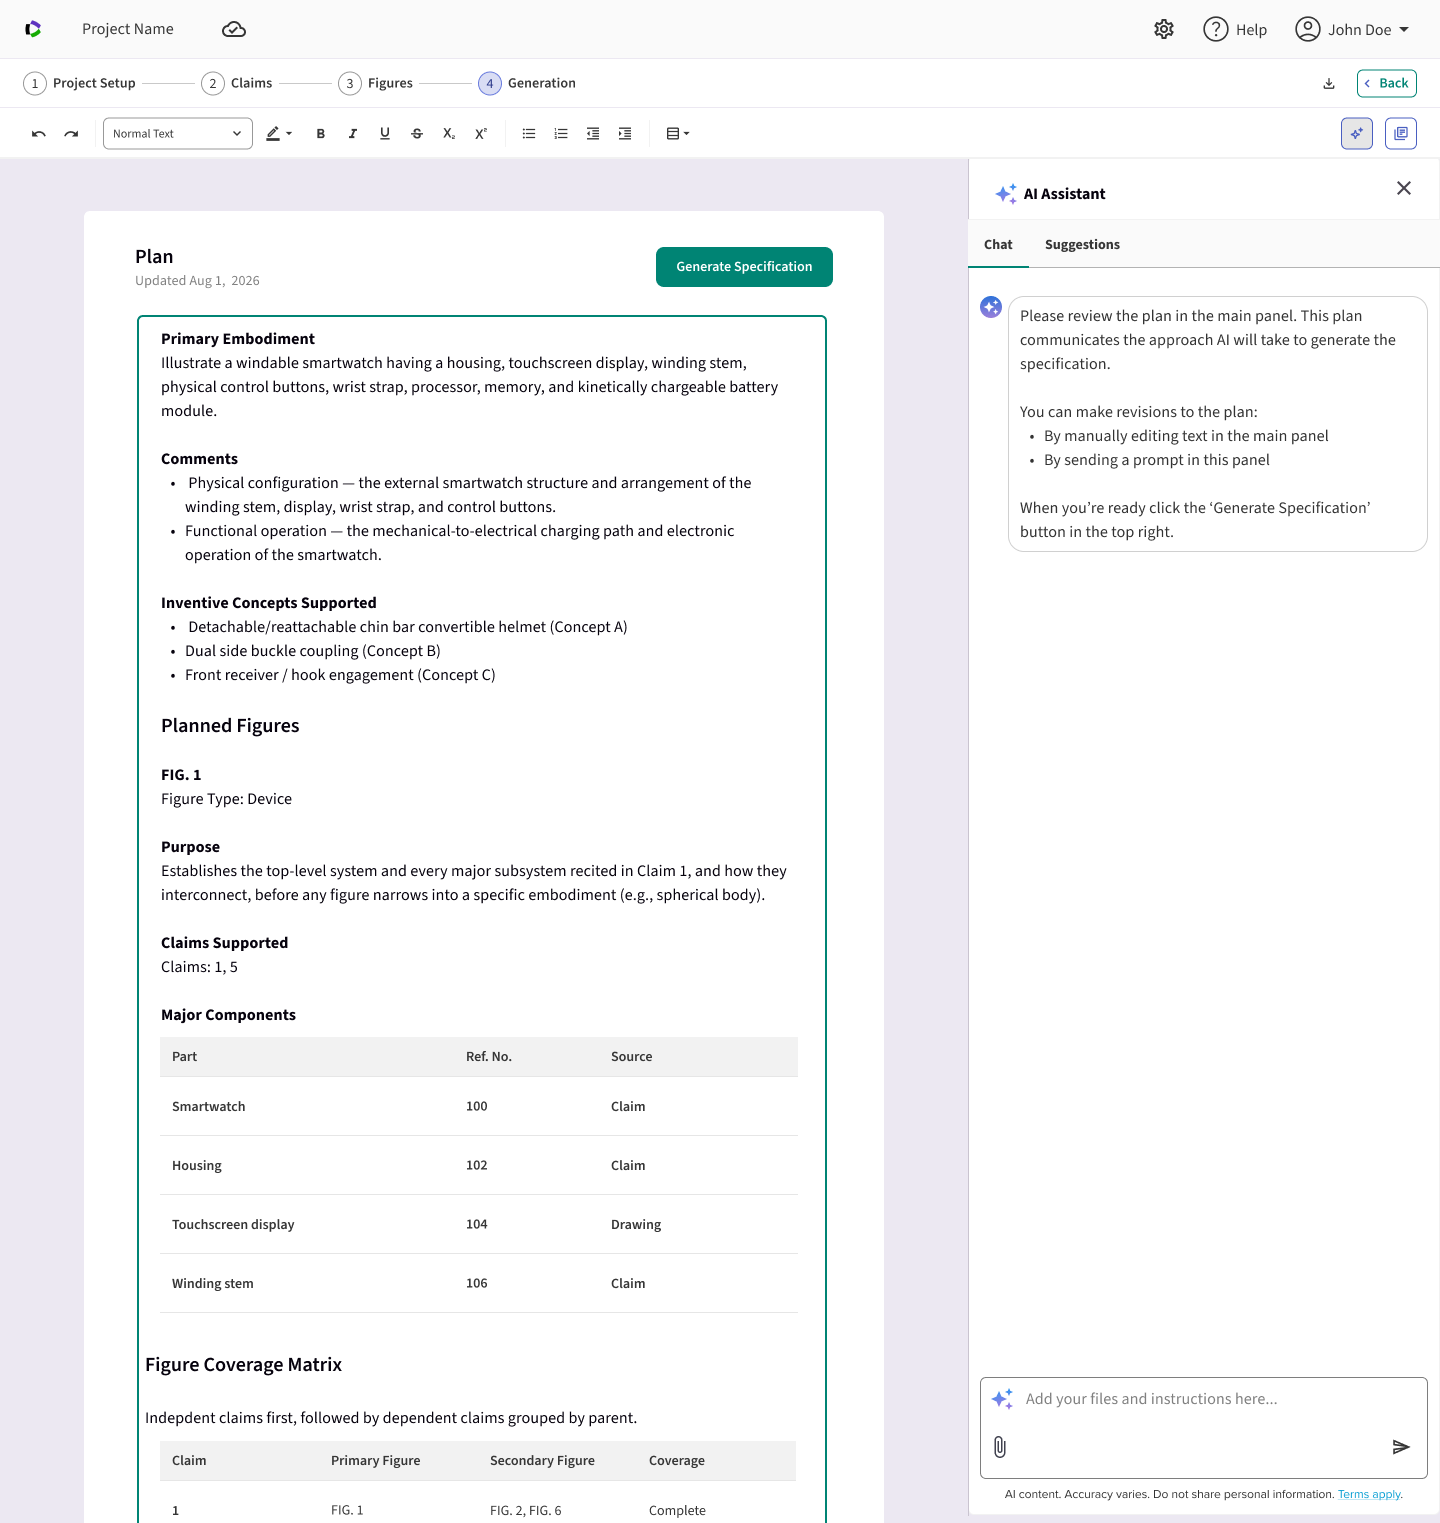Apply strikethrough formatting
The height and width of the screenshot is (1523, 1440).
[x=417, y=134]
